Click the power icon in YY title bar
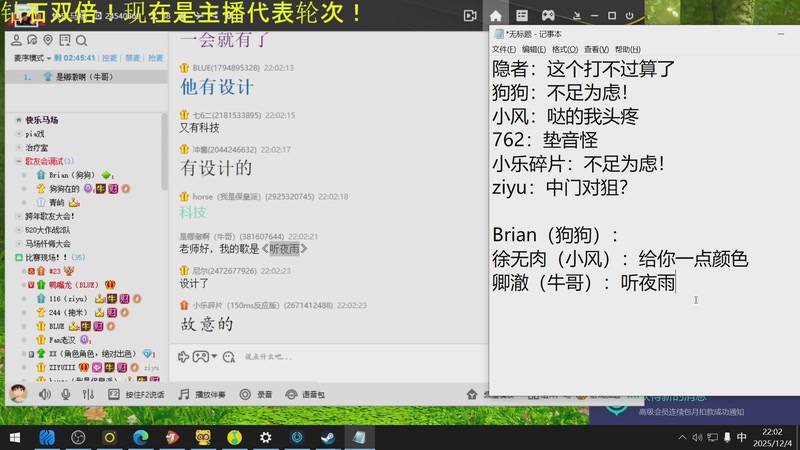Viewport: 800px width, 450px height. click(x=630, y=16)
